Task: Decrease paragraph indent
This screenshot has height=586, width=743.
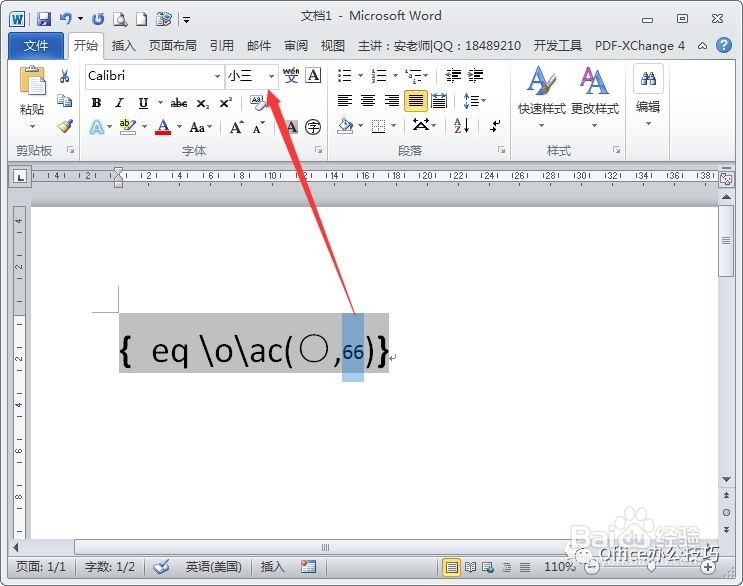Action: point(453,75)
